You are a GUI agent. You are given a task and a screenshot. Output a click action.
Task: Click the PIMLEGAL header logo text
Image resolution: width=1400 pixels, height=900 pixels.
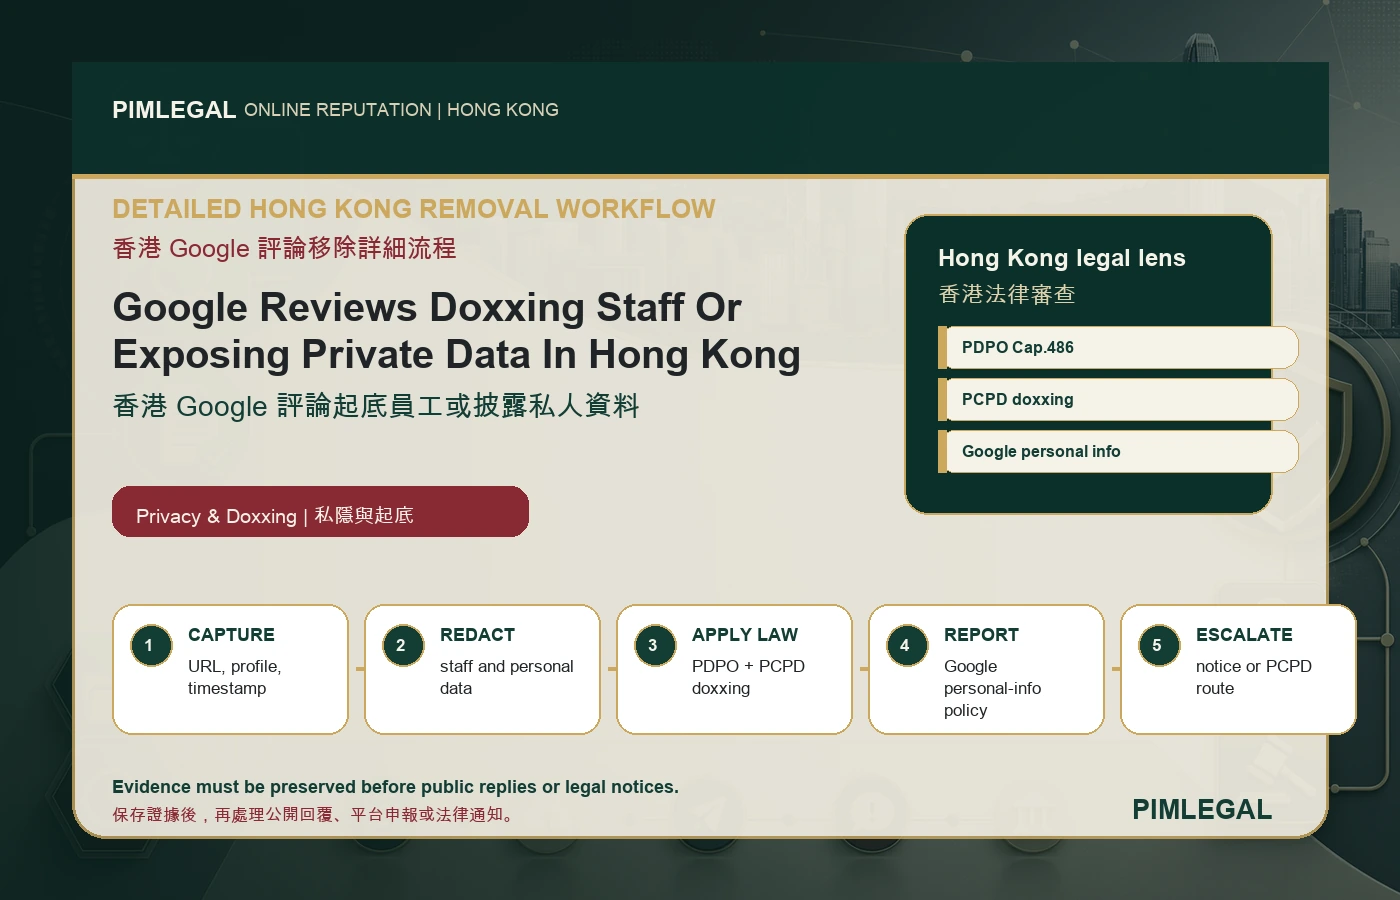coord(174,110)
